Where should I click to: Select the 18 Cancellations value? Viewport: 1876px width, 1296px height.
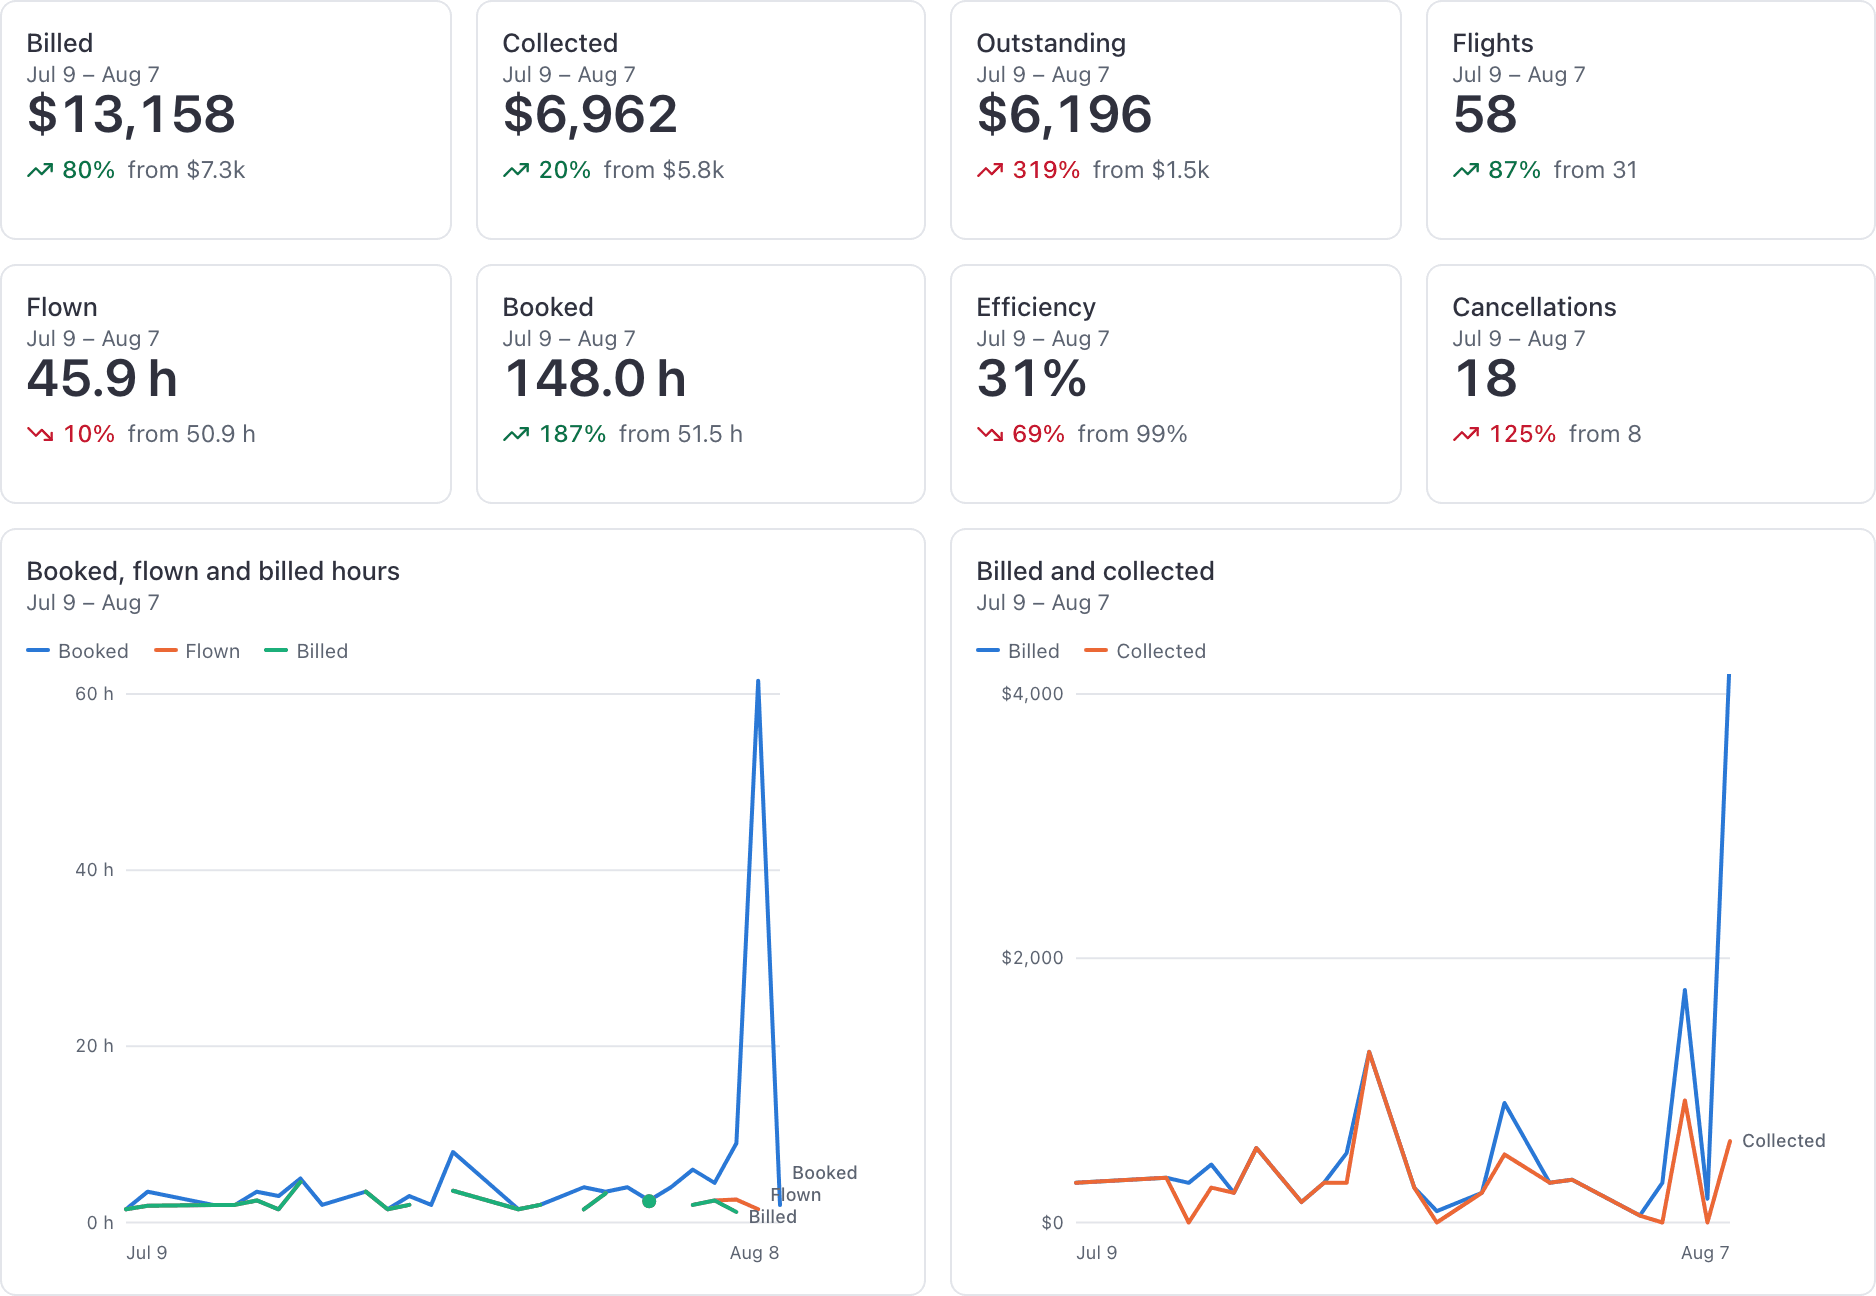(1485, 378)
